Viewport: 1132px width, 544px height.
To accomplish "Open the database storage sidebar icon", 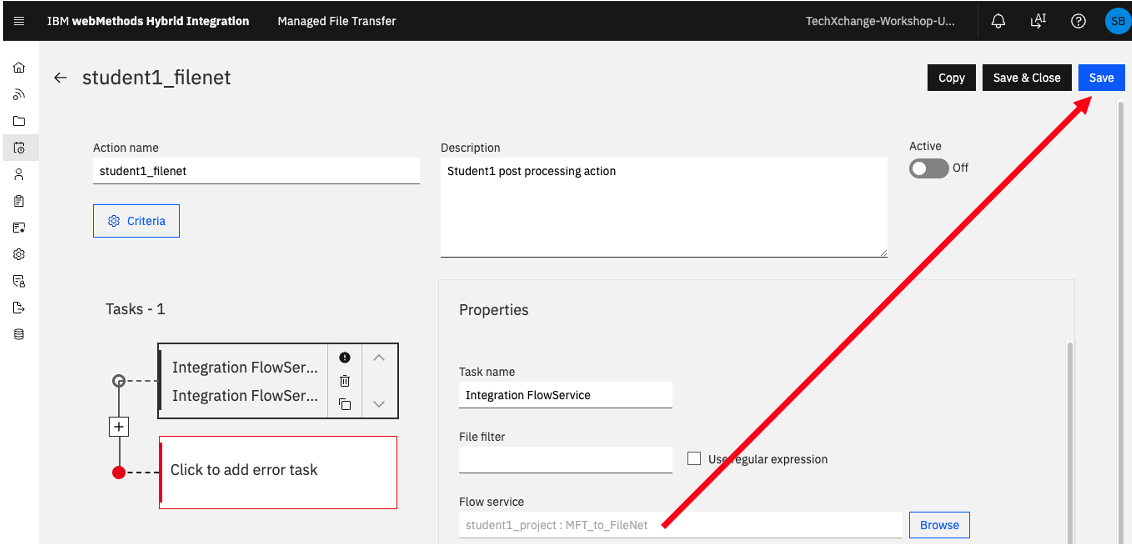I will pos(19,334).
